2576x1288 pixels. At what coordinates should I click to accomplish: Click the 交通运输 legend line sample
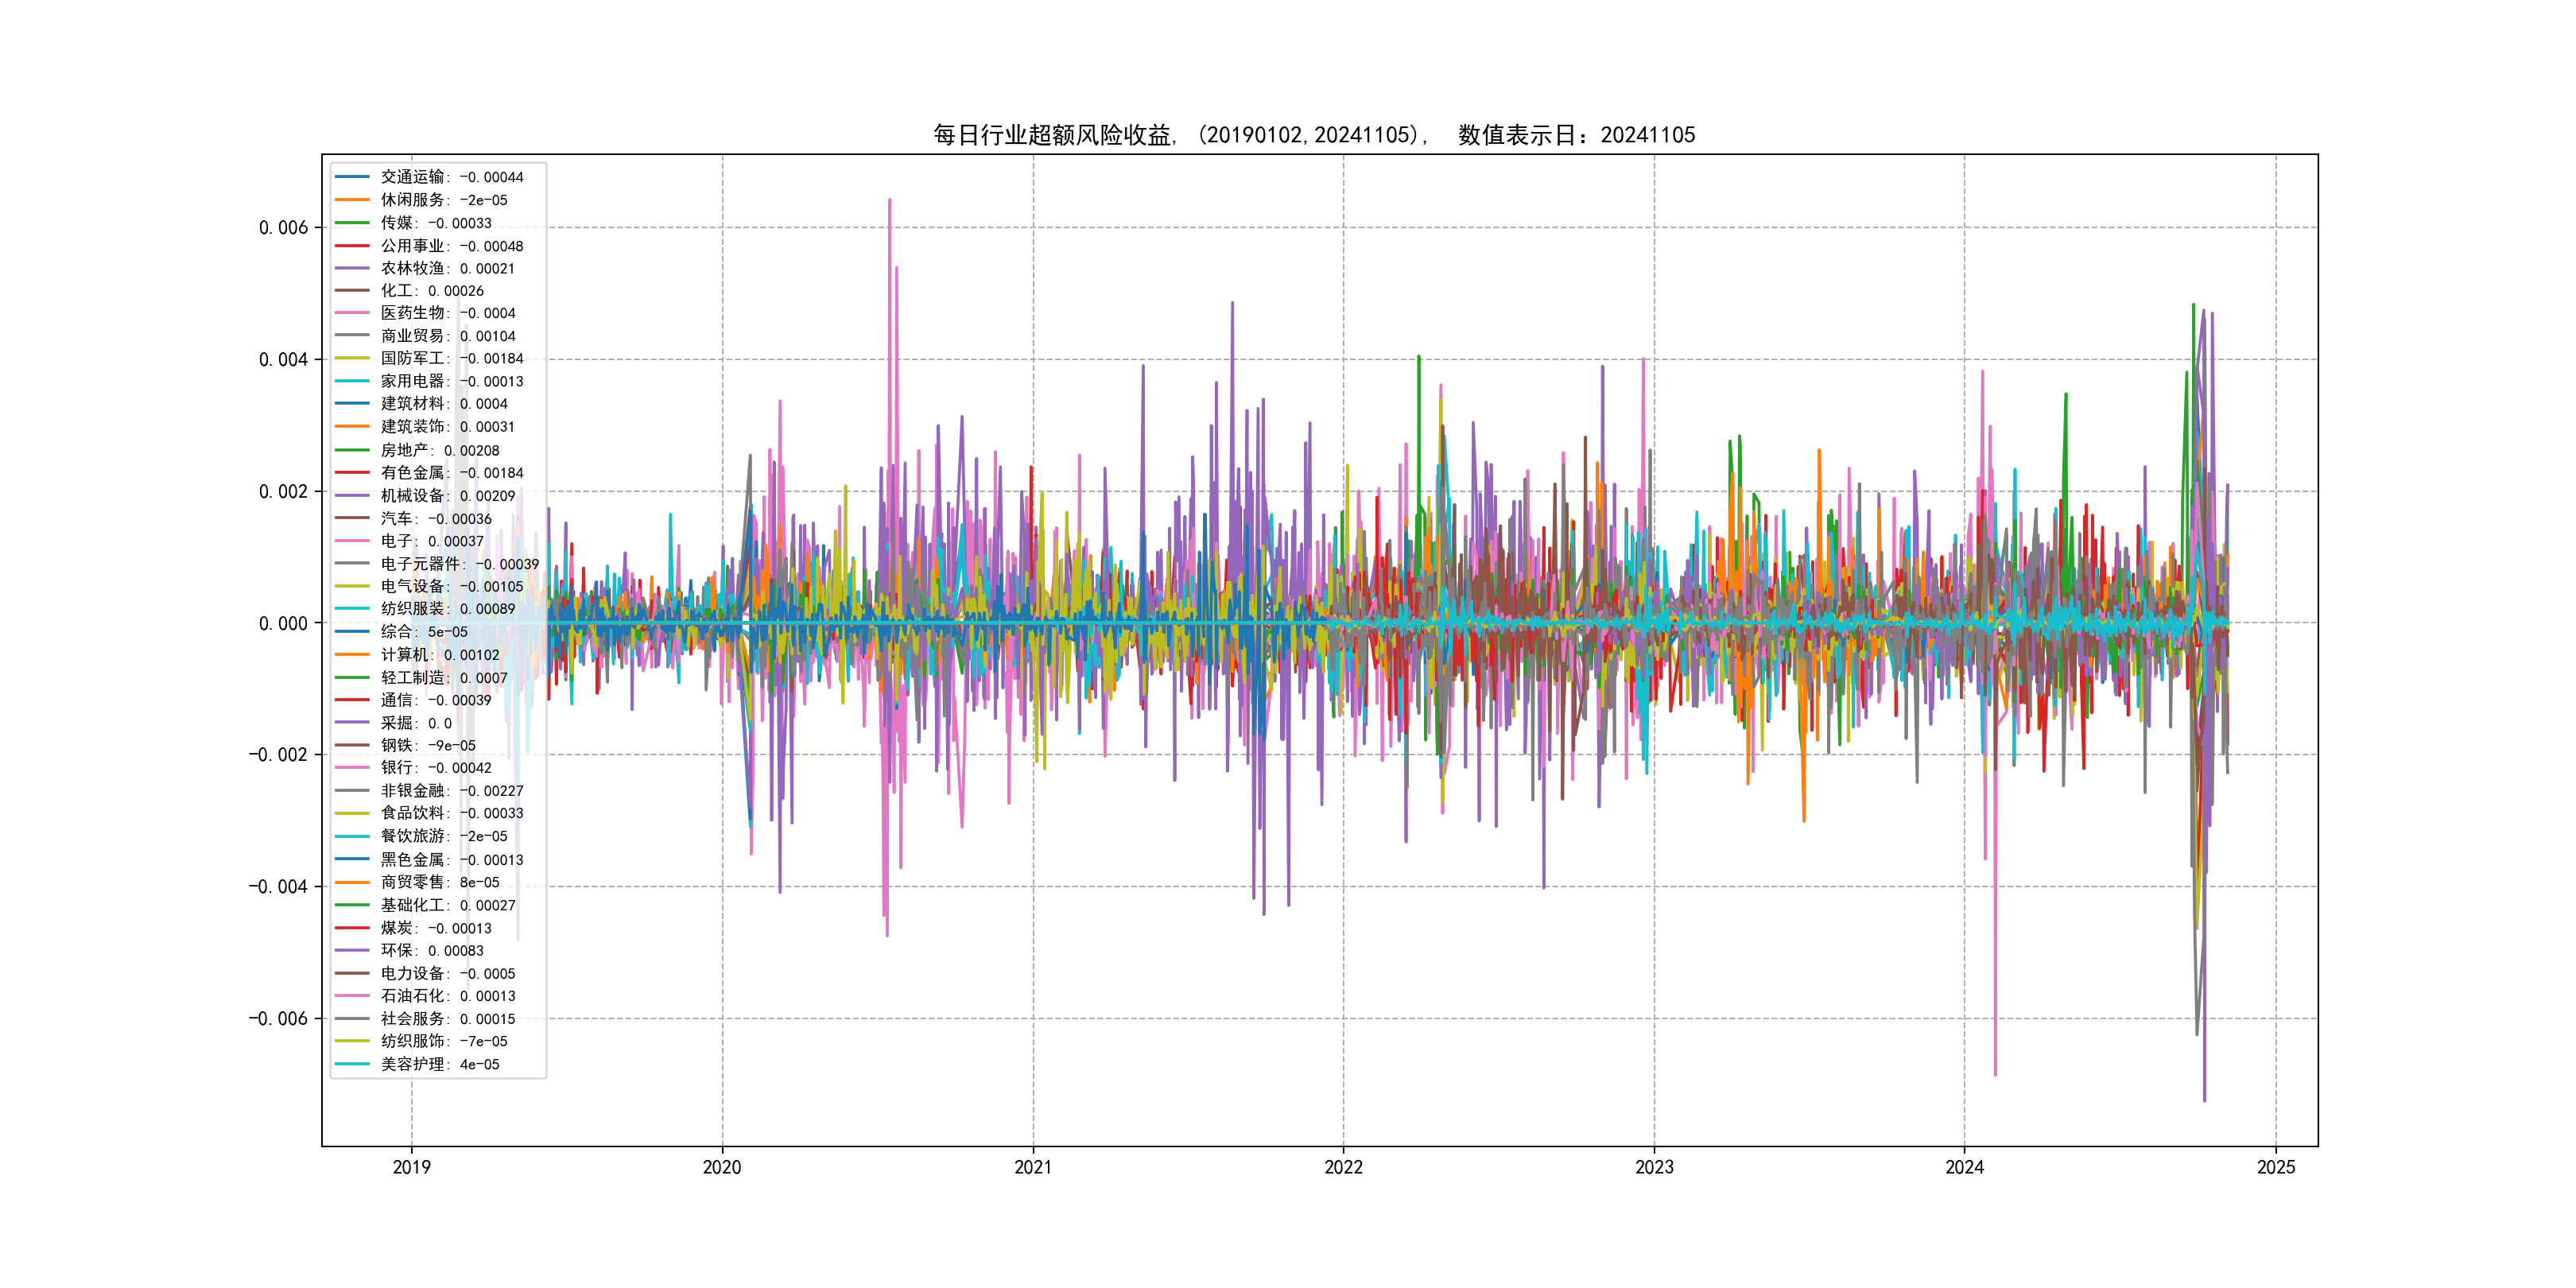[x=352, y=177]
